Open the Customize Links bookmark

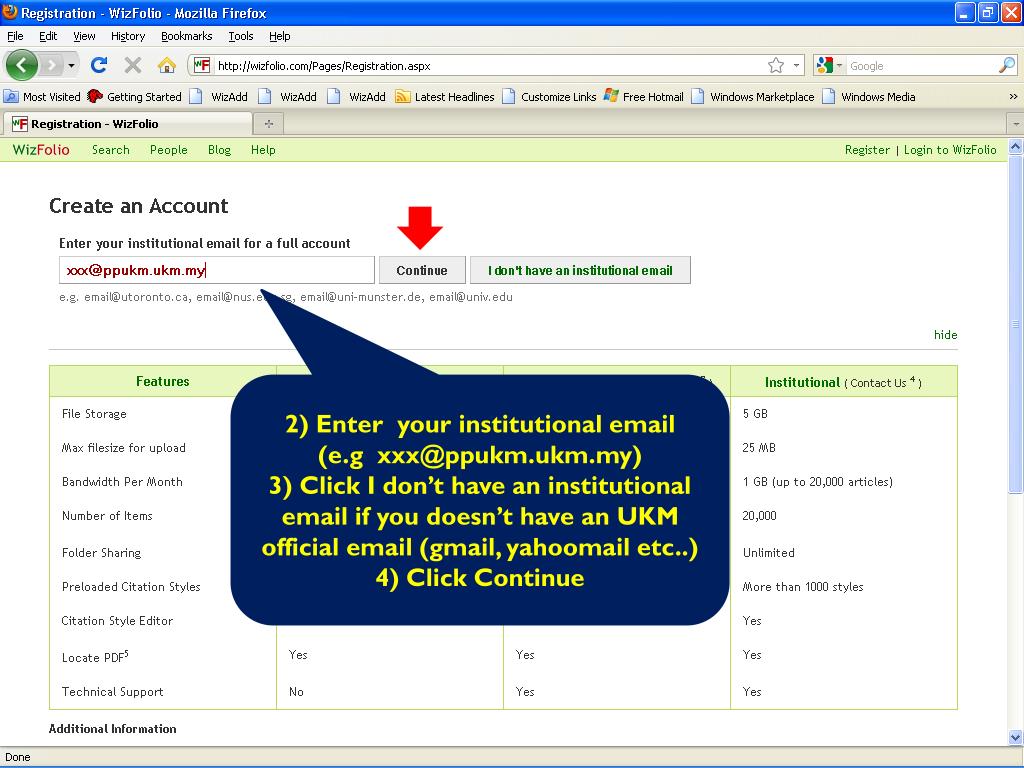click(549, 97)
